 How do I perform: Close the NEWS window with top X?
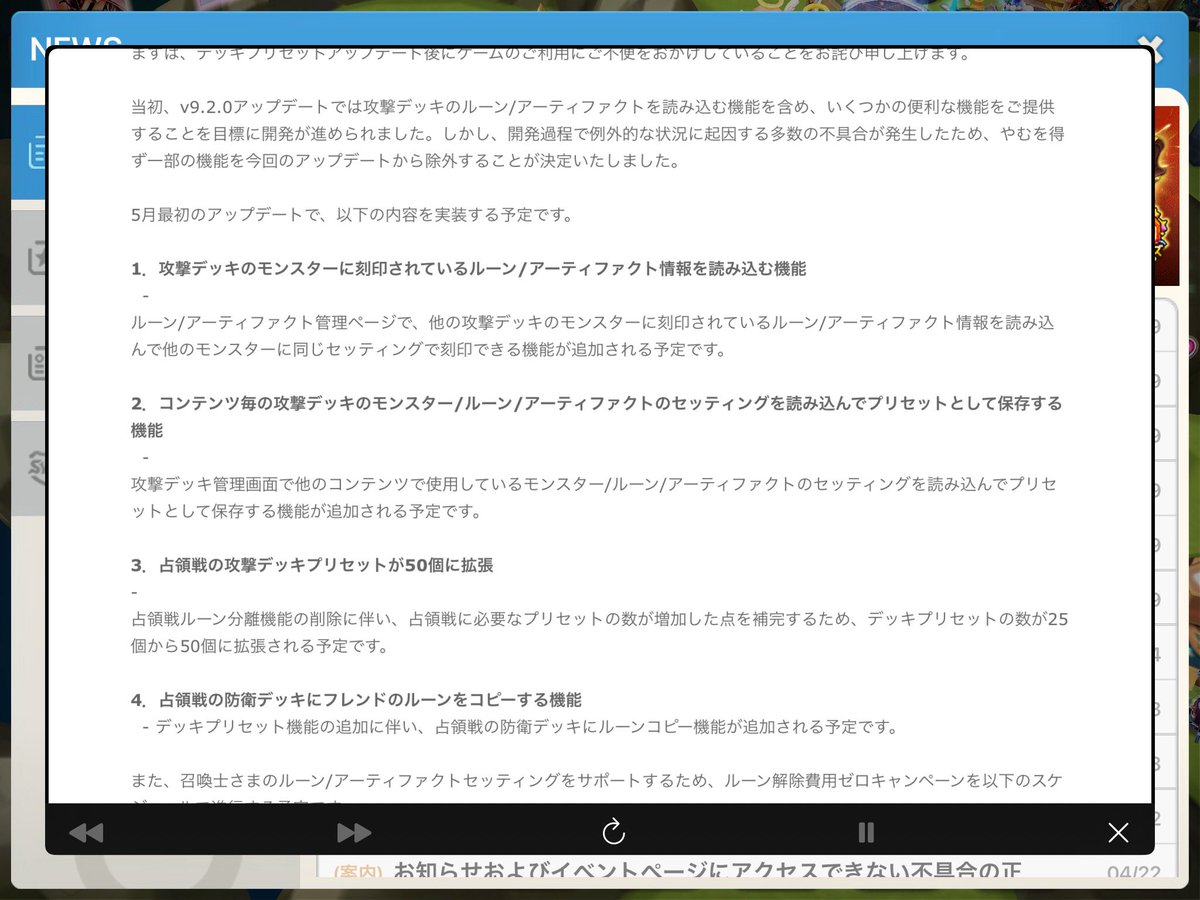[1150, 47]
